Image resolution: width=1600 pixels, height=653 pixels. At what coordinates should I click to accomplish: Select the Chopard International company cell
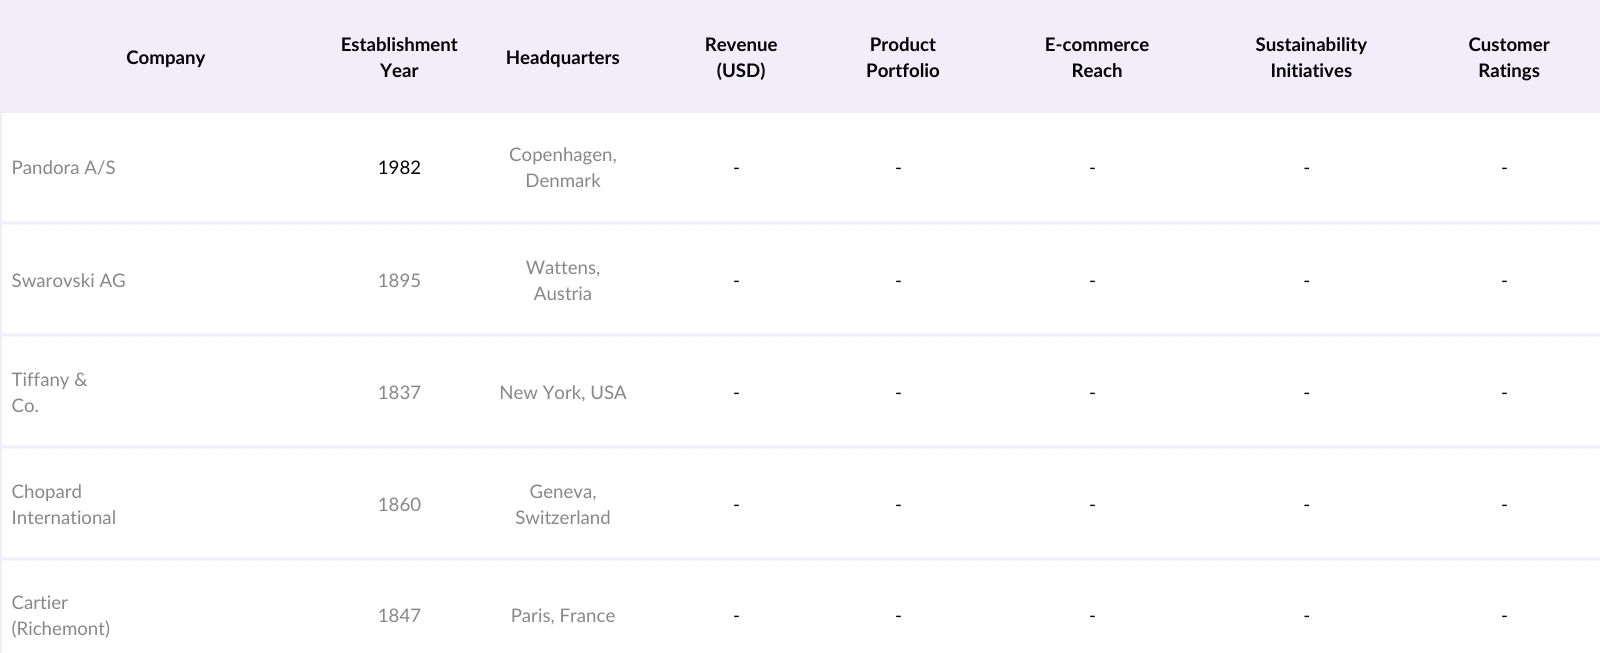click(x=64, y=505)
